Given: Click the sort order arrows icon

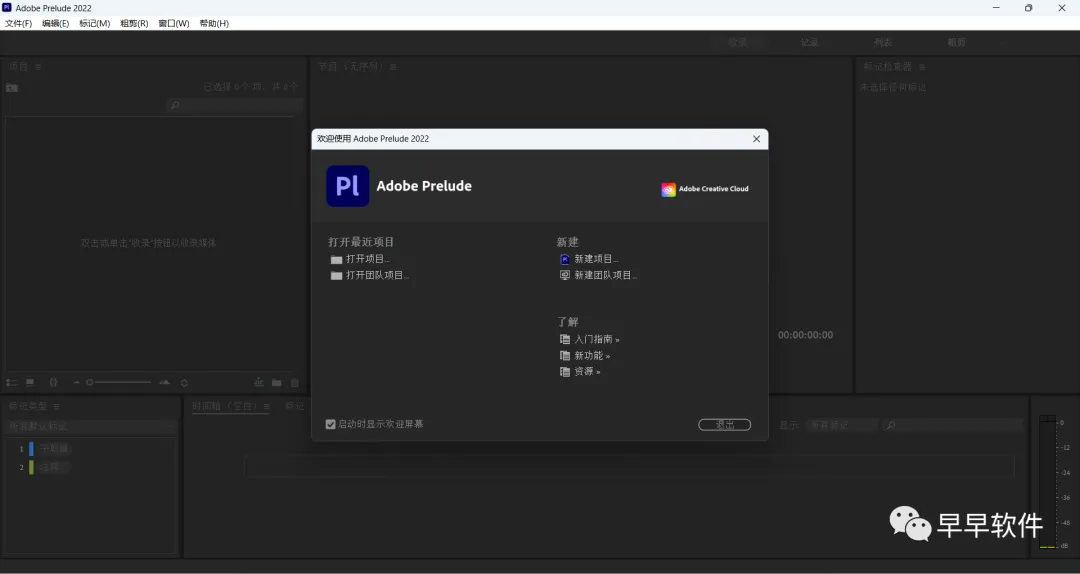Looking at the screenshot, I should (x=185, y=382).
